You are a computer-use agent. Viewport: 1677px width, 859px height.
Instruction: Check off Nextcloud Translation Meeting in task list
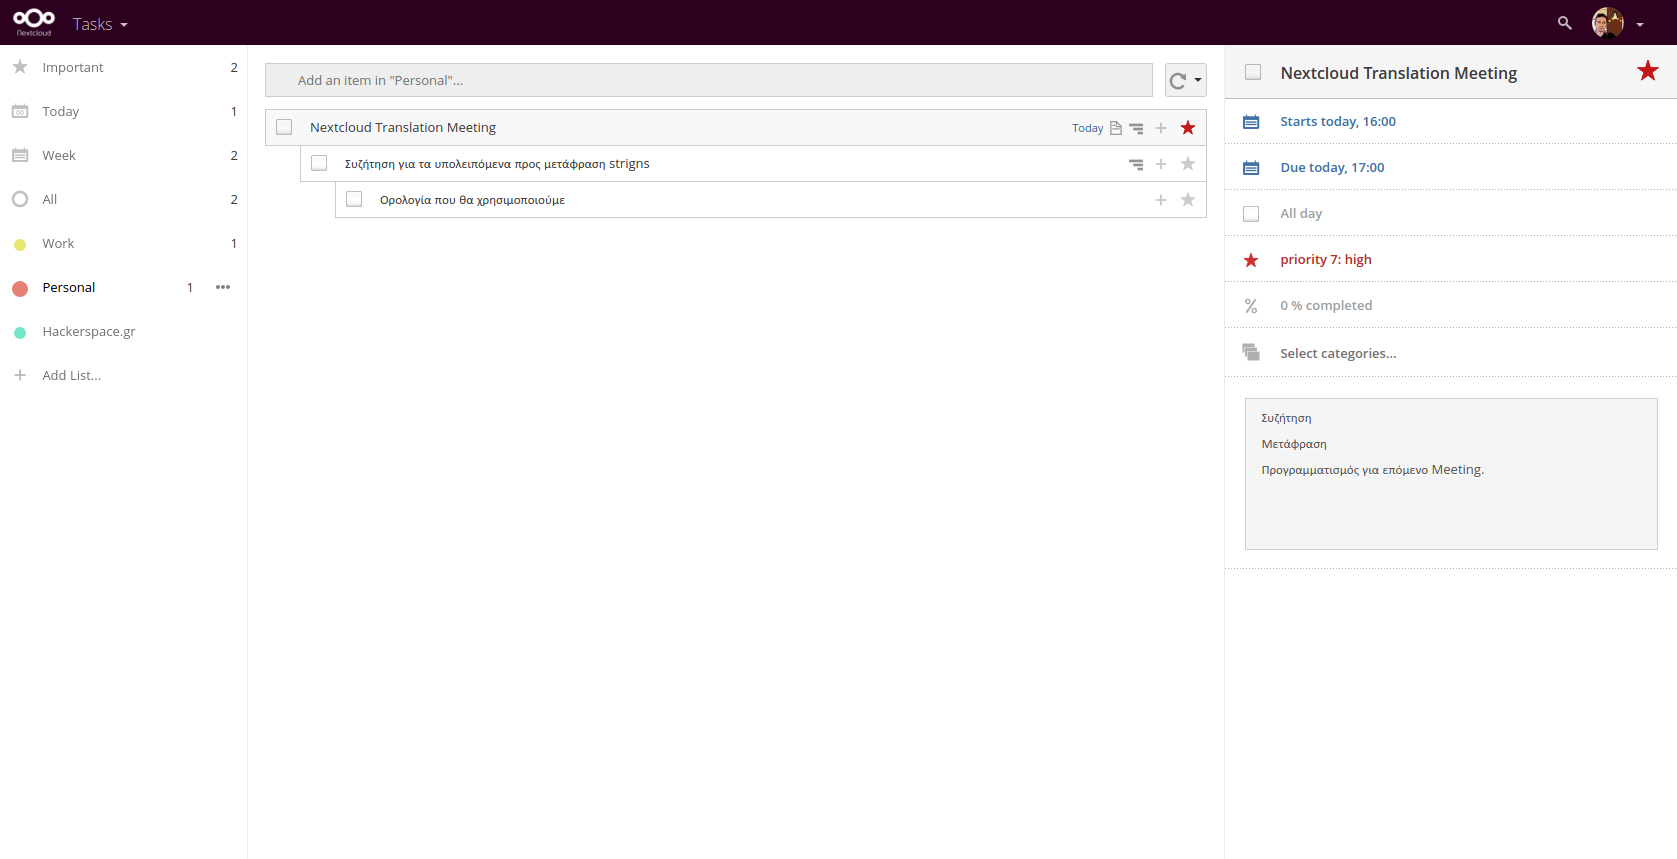(x=284, y=127)
